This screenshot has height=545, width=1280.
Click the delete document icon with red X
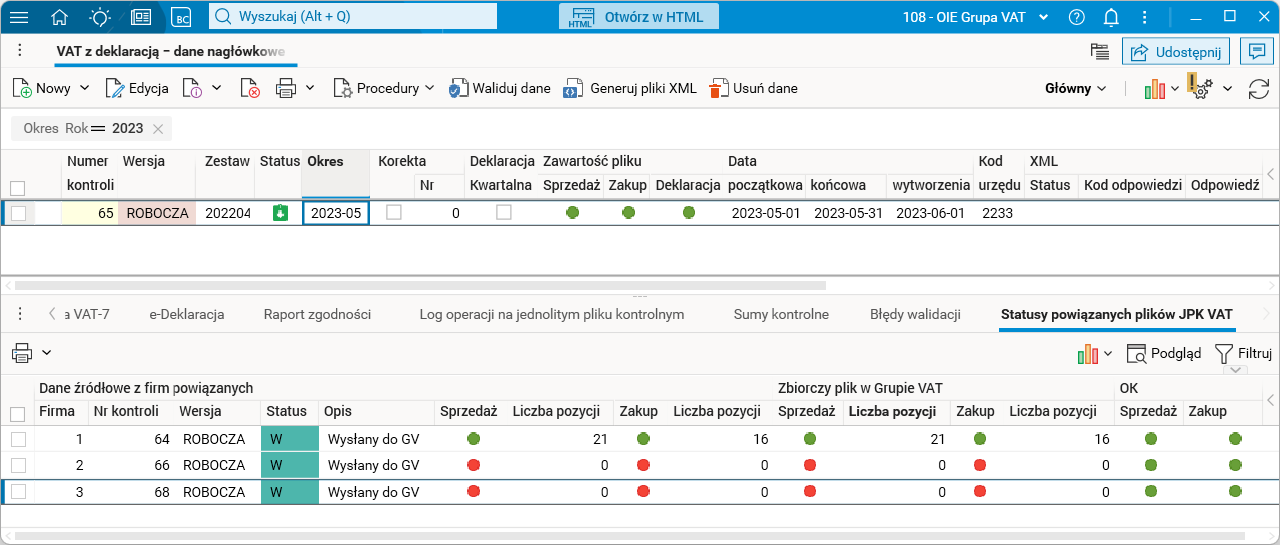[x=250, y=88]
